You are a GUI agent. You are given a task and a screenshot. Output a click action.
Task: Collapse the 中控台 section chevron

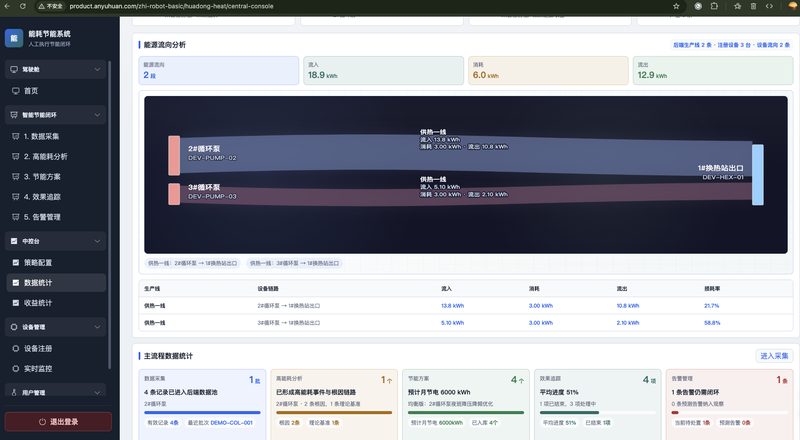[97, 241]
